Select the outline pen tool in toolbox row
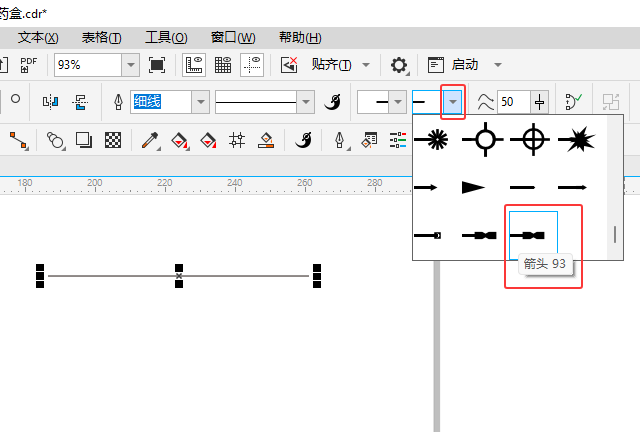Image resolution: width=640 pixels, height=432 pixels. coord(340,141)
